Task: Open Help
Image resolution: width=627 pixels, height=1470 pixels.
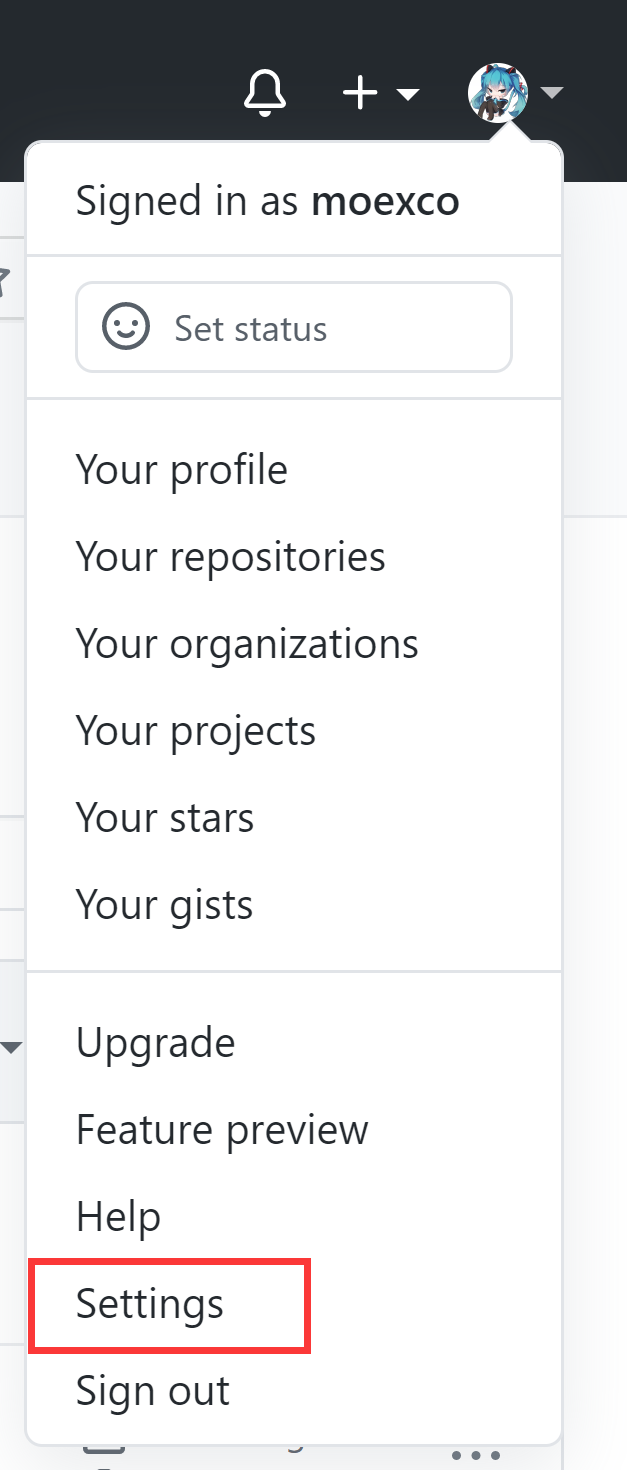Action: click(118, 1216)
